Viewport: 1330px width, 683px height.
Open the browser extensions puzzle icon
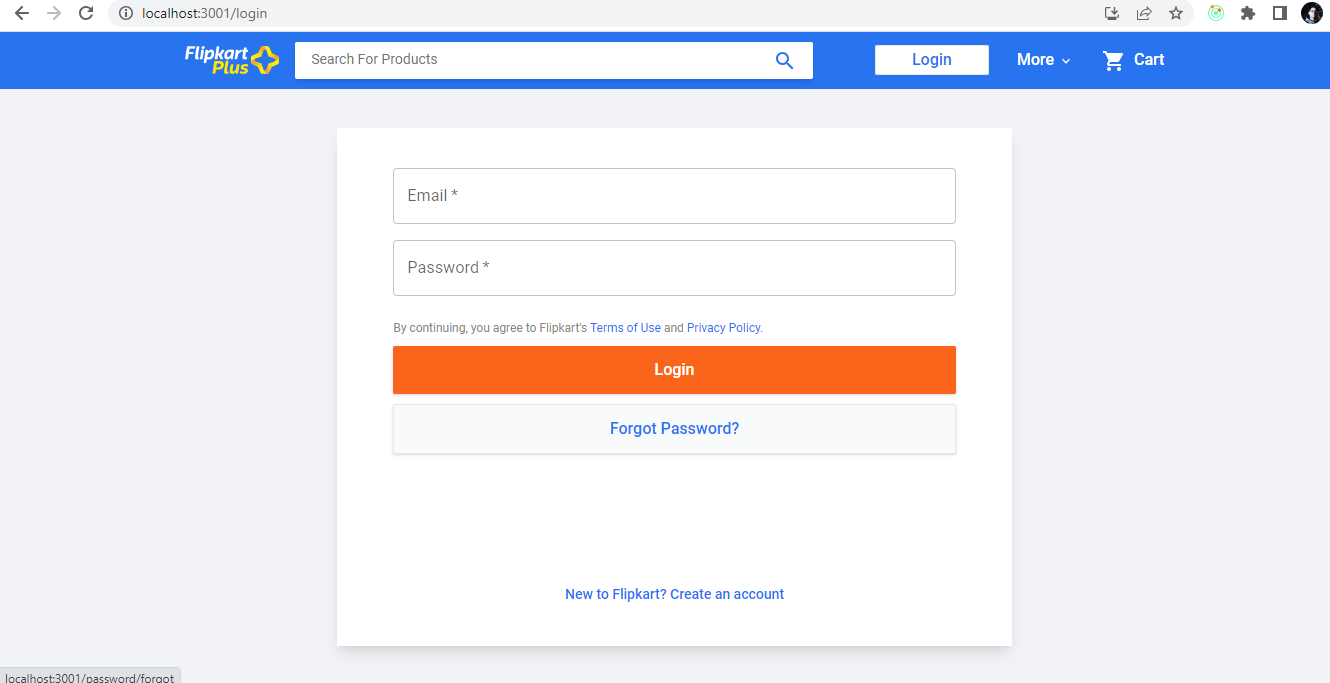point(1247,14)
